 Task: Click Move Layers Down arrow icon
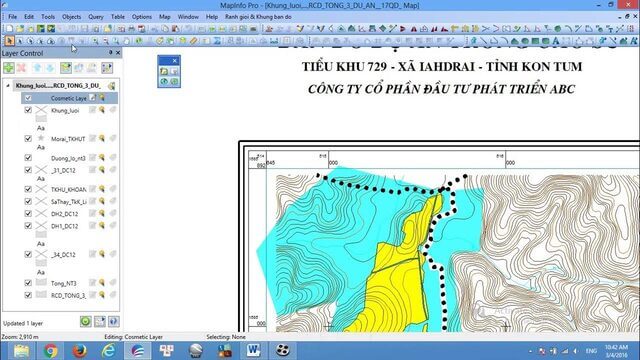click(49, 68)
